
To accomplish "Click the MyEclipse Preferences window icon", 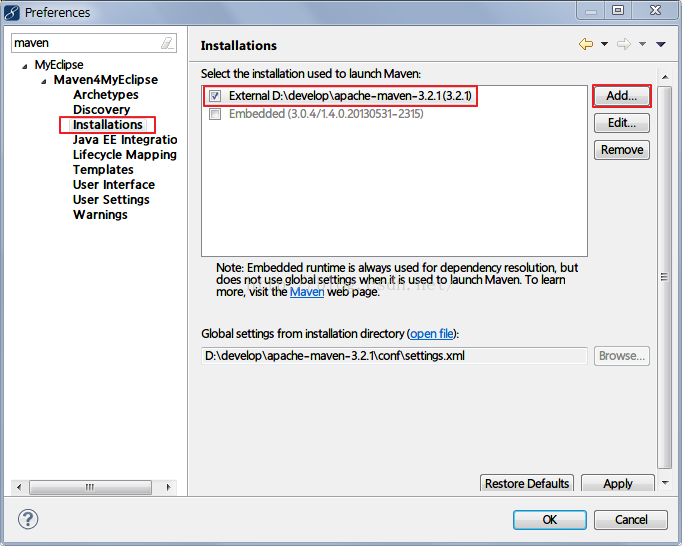I will click(x=12, y=13).
